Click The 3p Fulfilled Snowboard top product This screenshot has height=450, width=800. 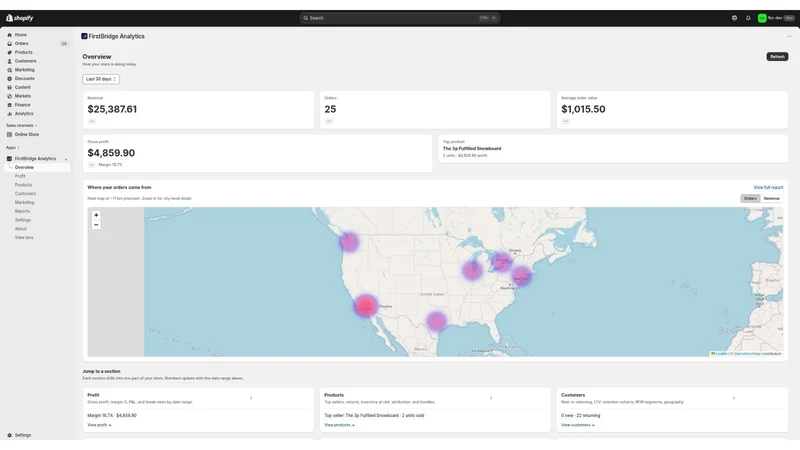coord(472,148)
